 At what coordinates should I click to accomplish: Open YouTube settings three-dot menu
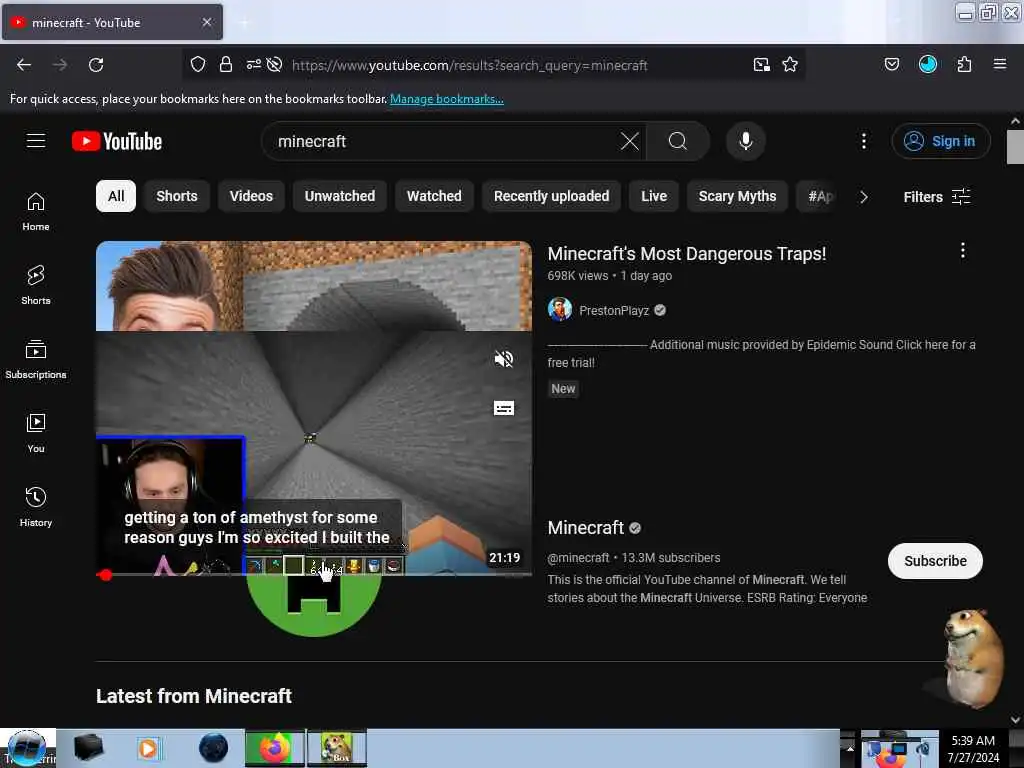tap(863, 141)
